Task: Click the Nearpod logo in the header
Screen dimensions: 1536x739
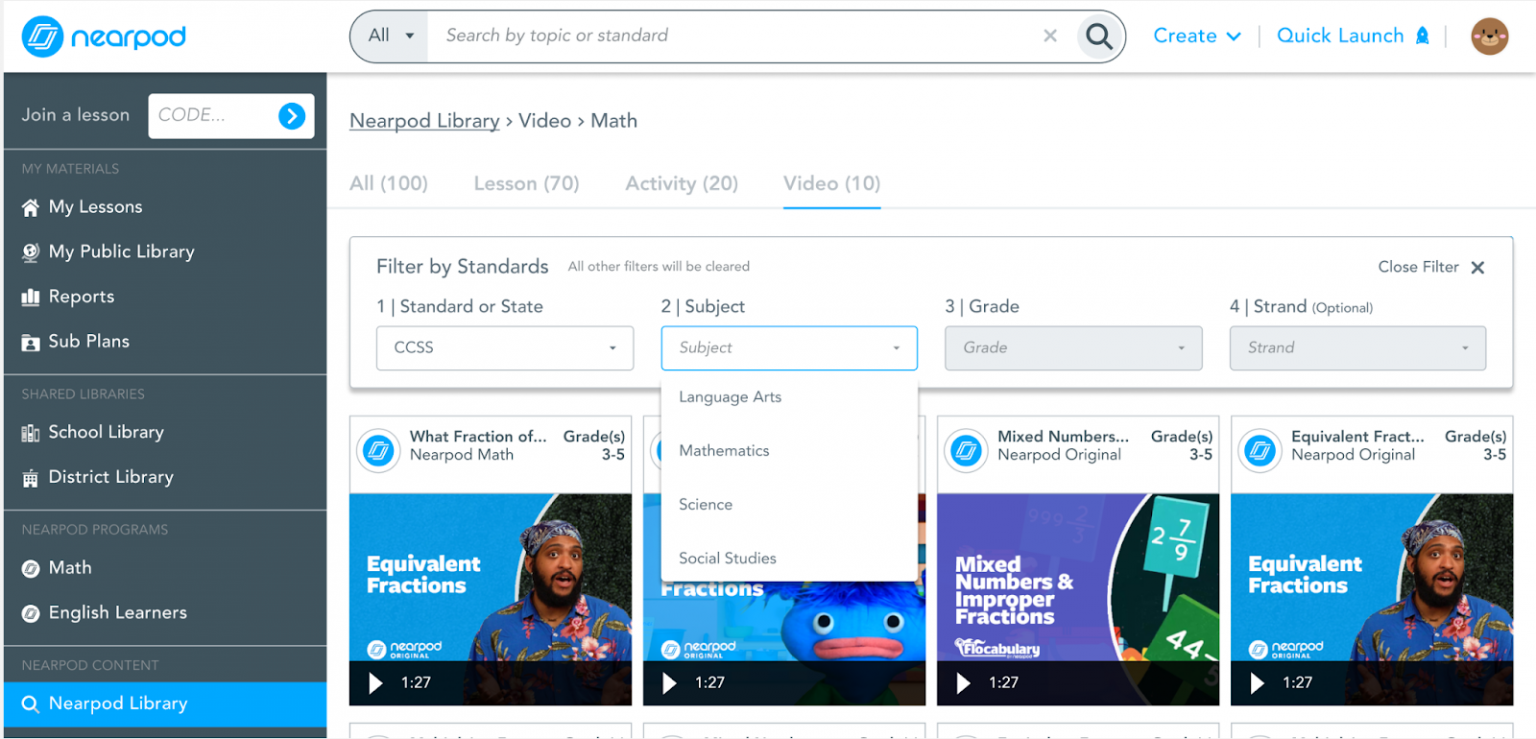Action: point(103,36)
